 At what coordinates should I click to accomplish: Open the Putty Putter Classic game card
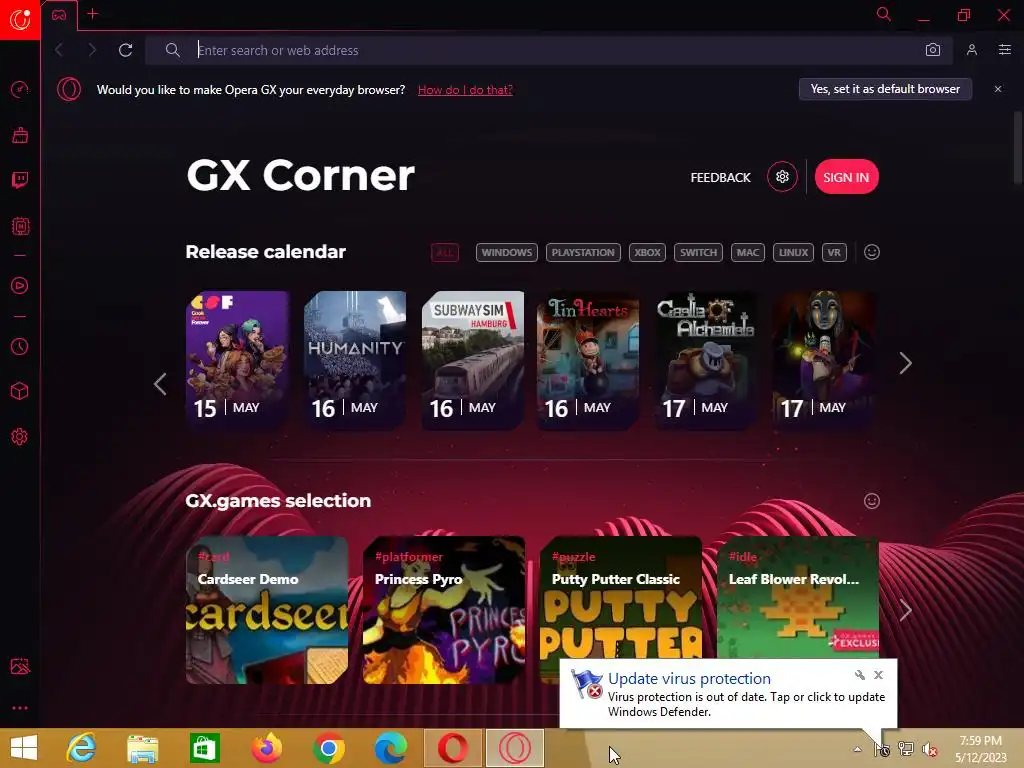[x=621, y=598]
